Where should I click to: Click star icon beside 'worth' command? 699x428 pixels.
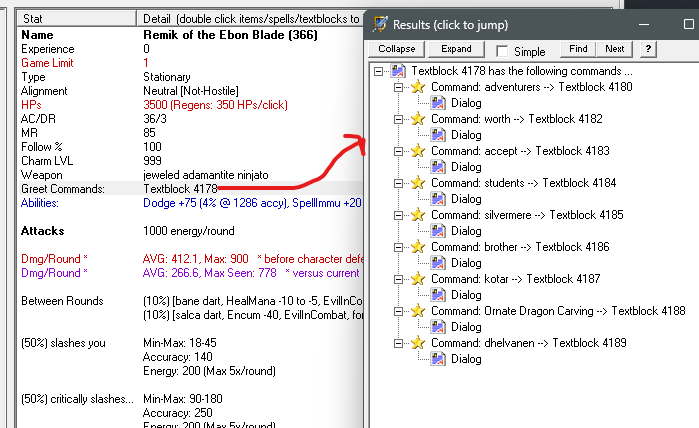tap(418, 119)
